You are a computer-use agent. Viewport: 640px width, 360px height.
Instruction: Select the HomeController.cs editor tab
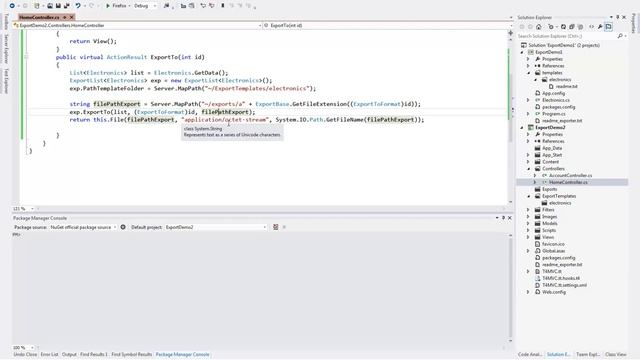click(x=40, y=17)
